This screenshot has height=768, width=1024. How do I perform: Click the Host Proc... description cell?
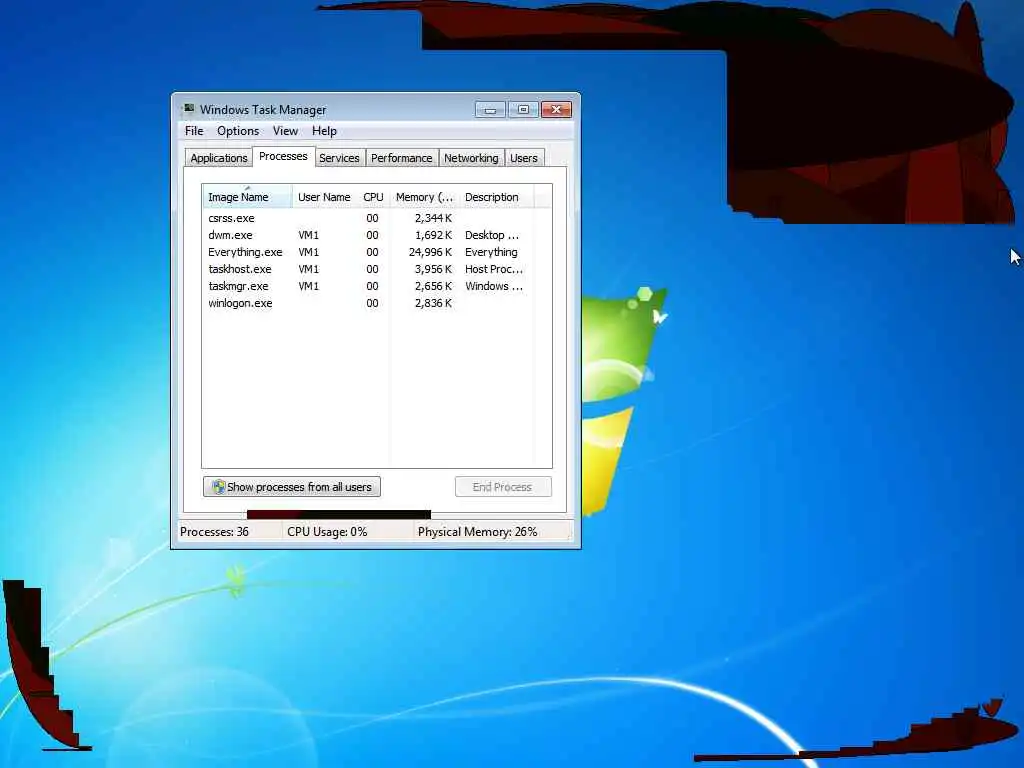click(x=494, y=269)
